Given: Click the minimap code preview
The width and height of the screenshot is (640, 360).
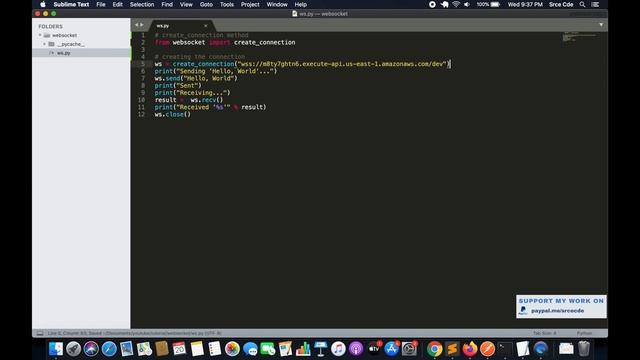Looking at the screenshot, I should pos(580,36).
